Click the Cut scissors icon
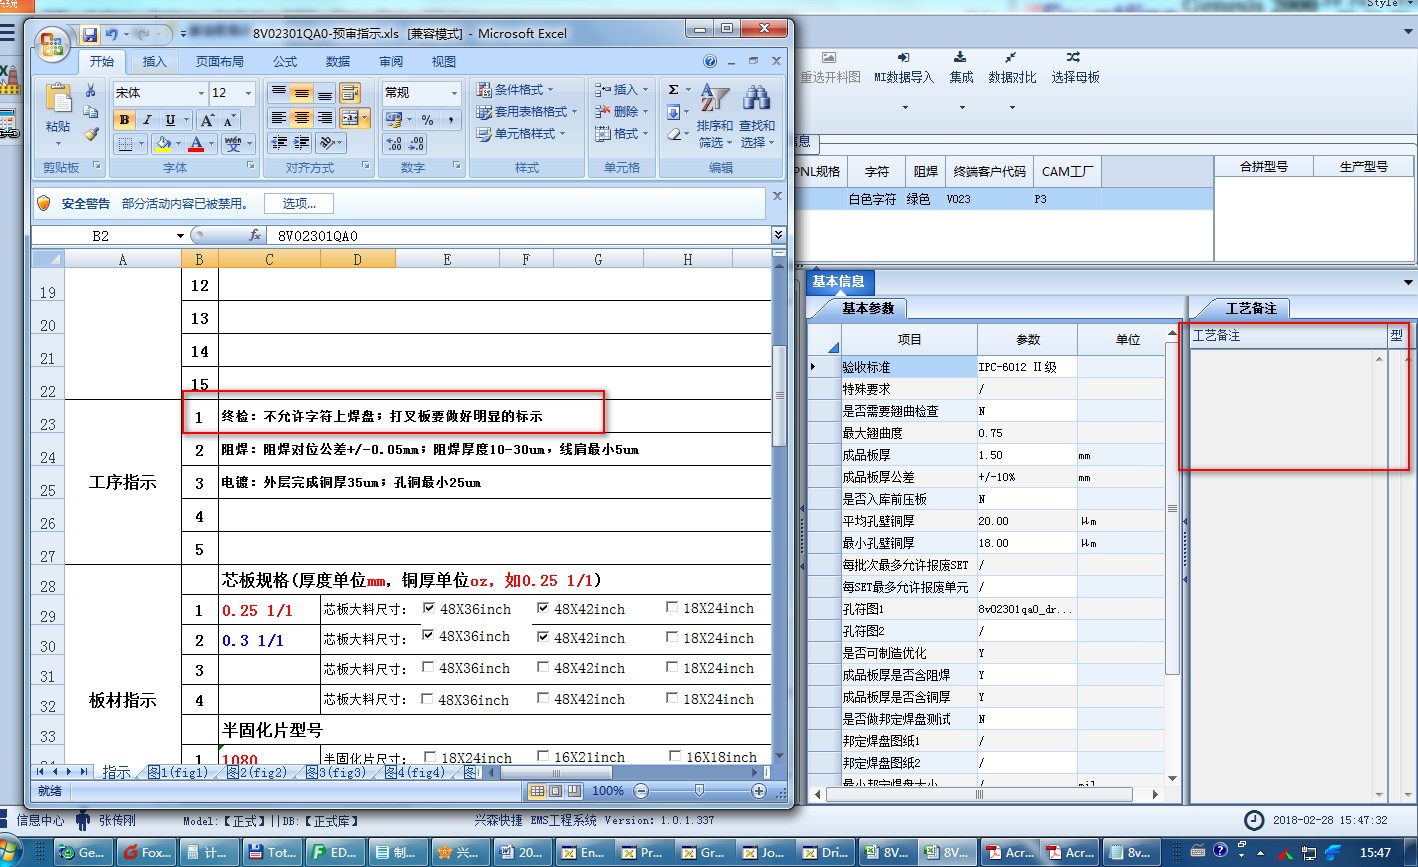 pyautogui.click(x=91, y=92)
